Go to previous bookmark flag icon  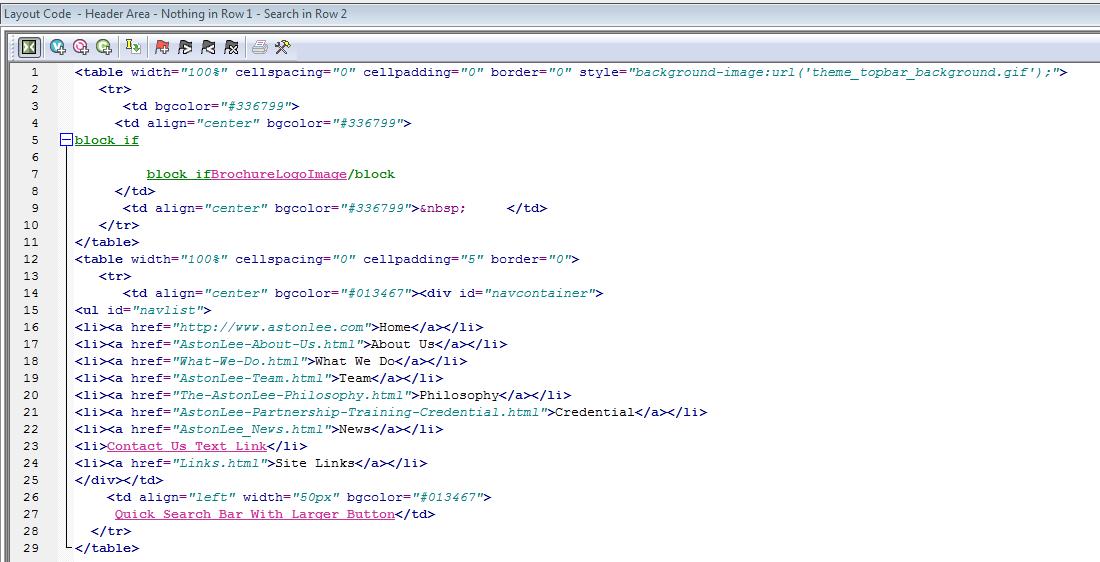click(x=208, y=47)
